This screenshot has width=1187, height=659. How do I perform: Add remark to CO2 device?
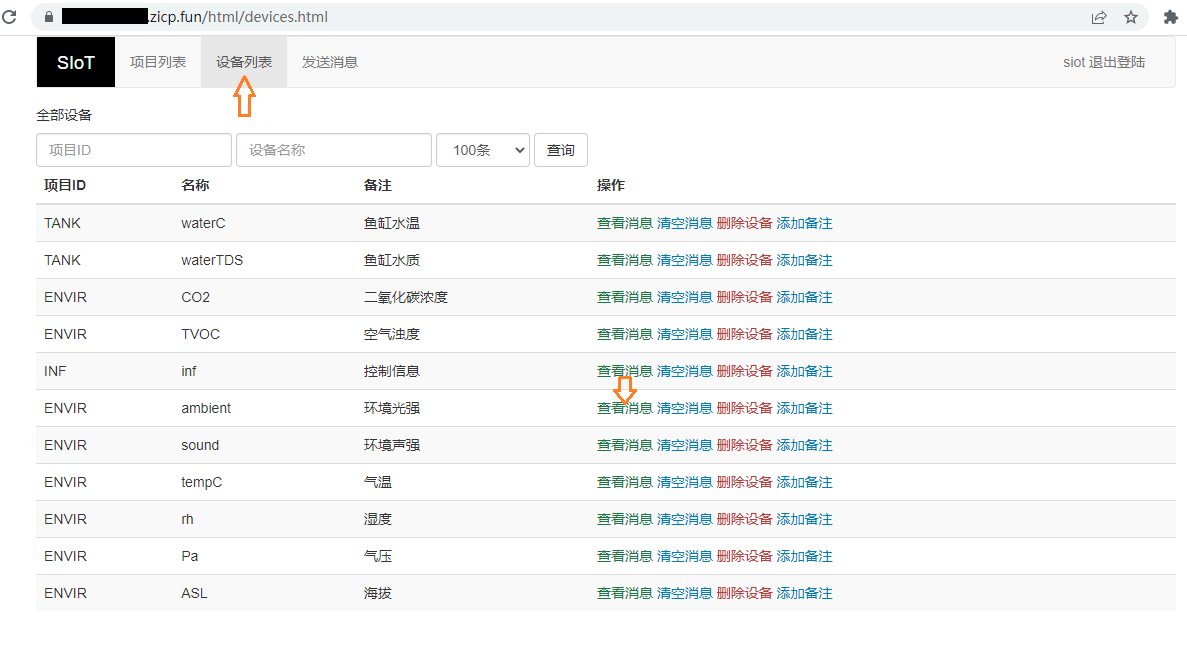[x=804, y=297]
